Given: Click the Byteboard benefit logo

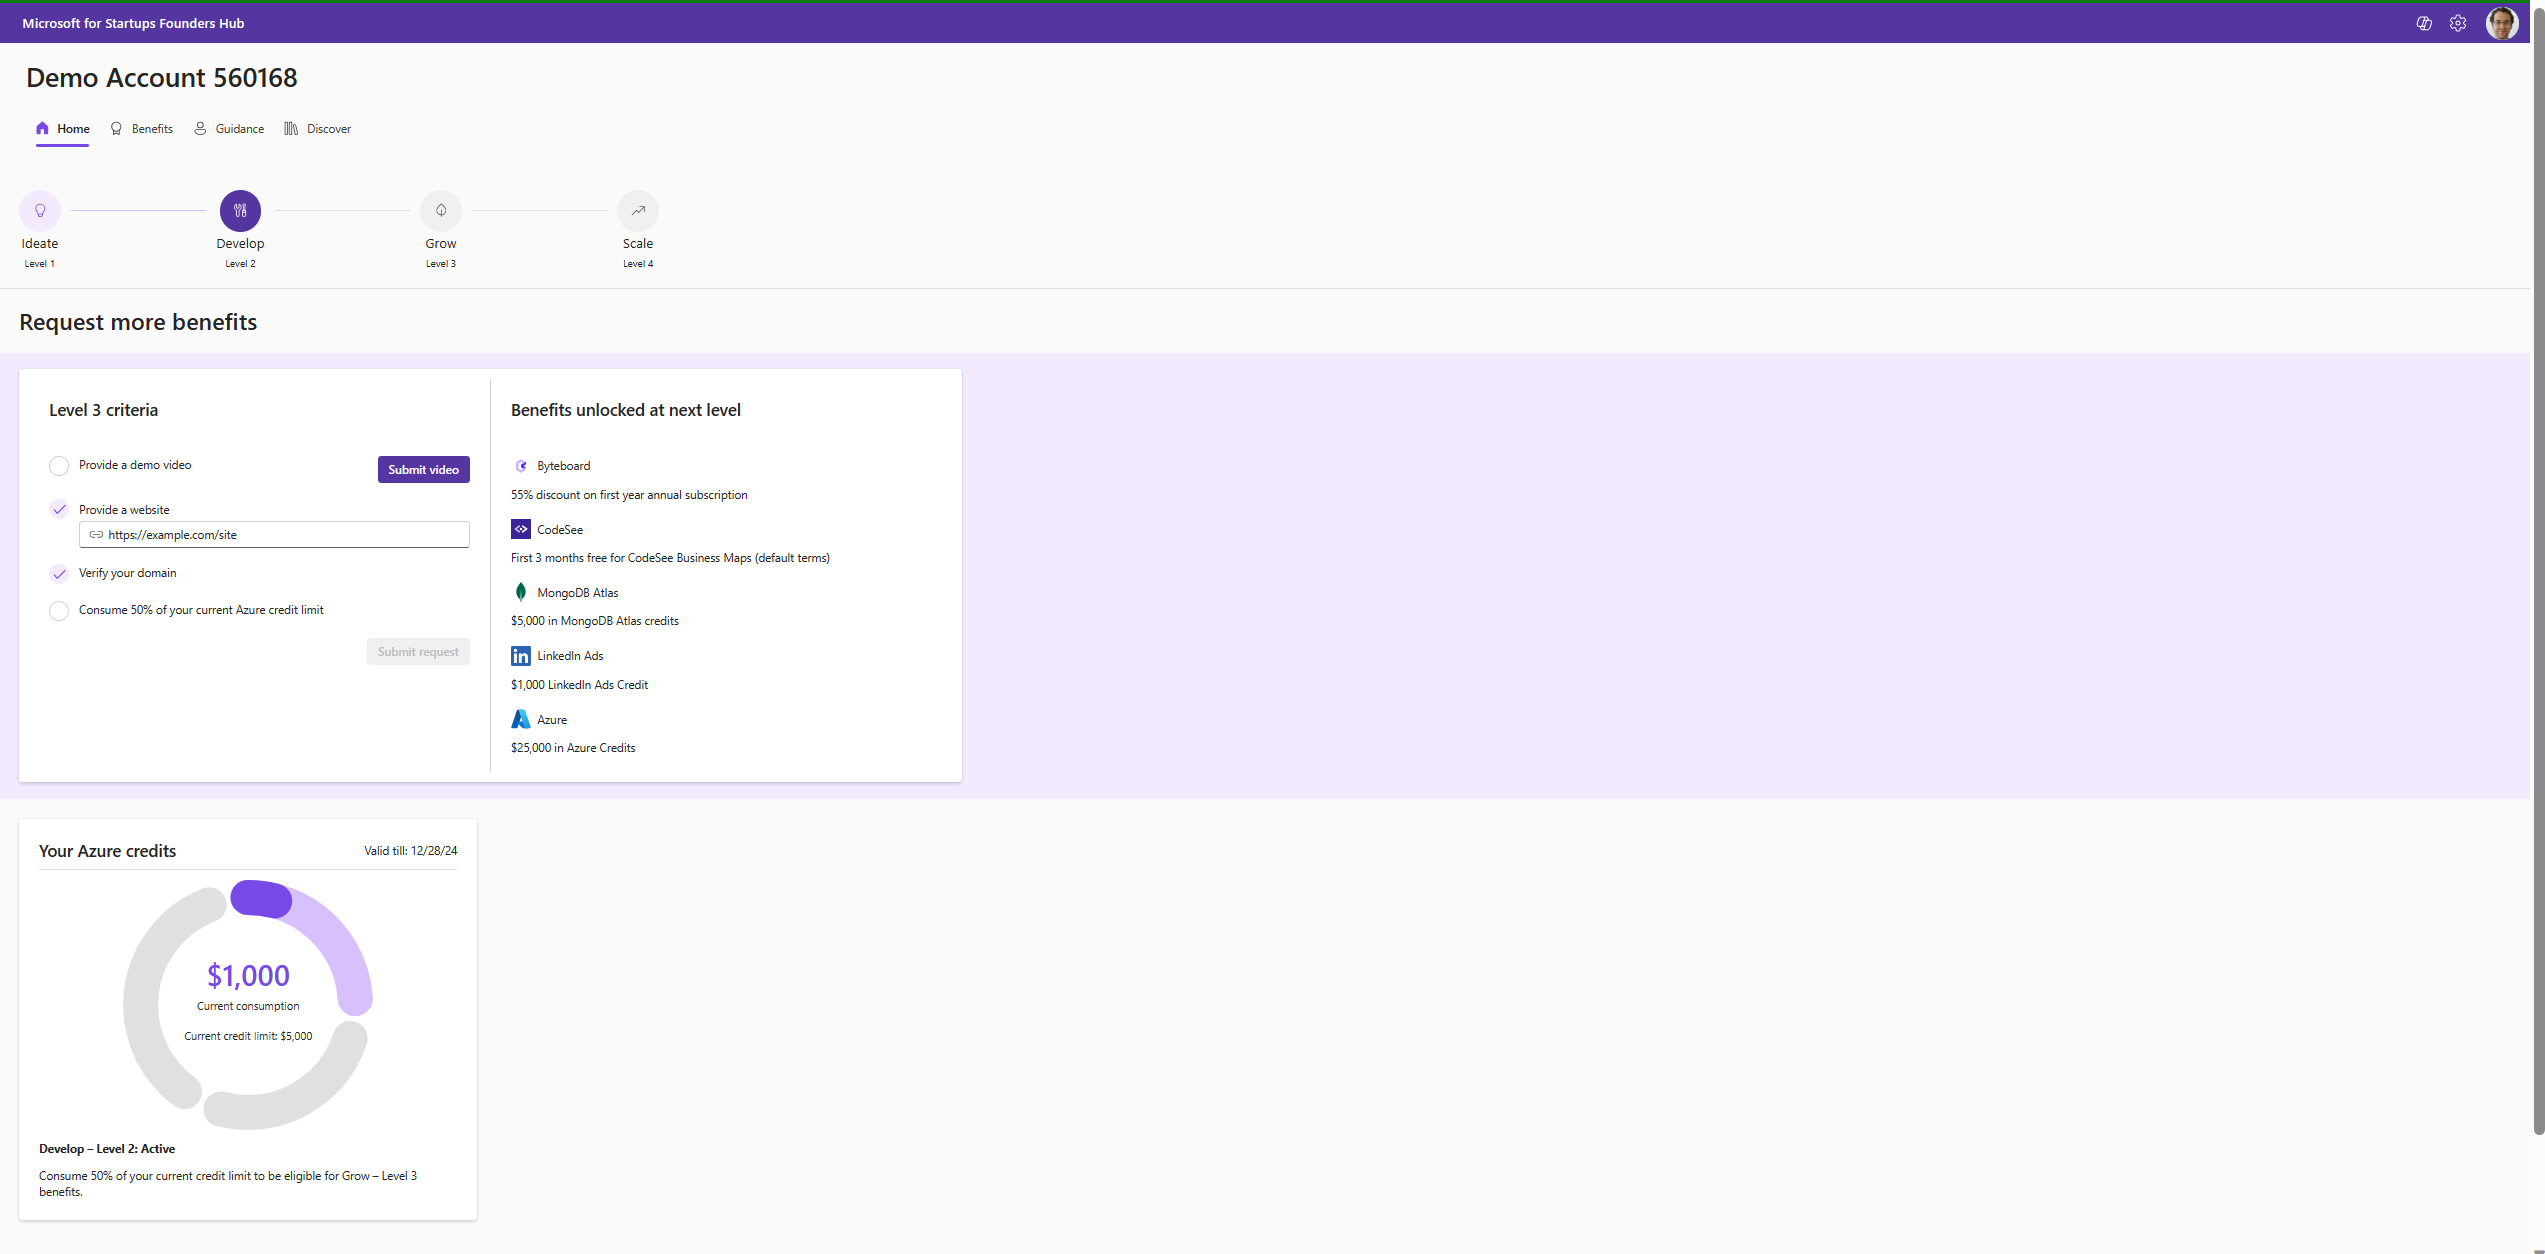Looking at the screenshot, I should click(521, 466).
